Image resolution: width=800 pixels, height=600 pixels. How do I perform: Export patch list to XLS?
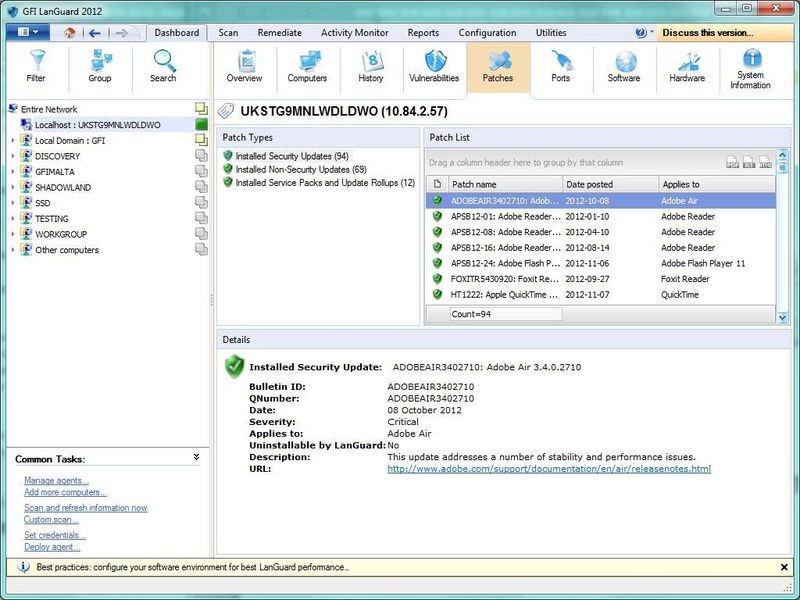tap(749, 162)
